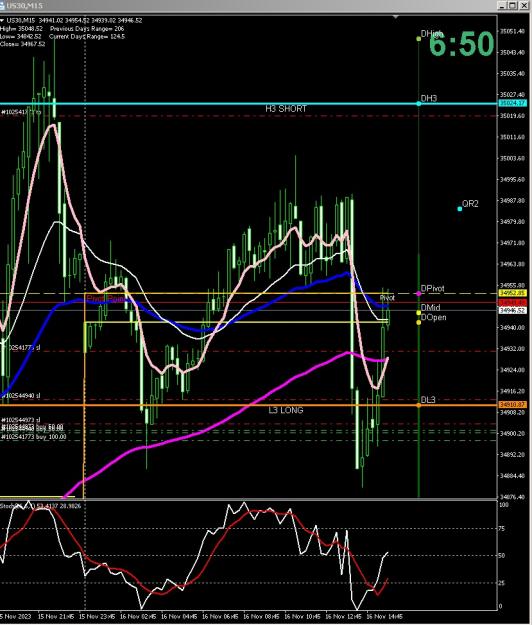Viewport: 532px width, 625px height.
Task: Click the L3 LONG line label
Action: coord(286,410)
